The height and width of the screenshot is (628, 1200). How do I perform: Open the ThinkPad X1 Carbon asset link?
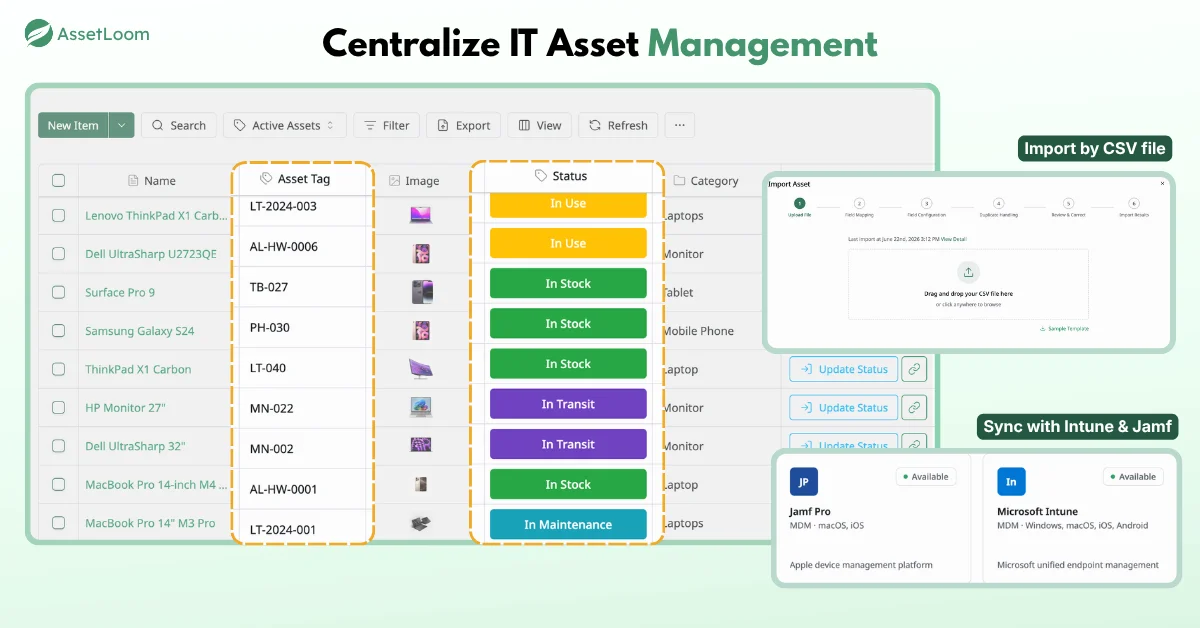pyautogui.click(x=138, y=369)
